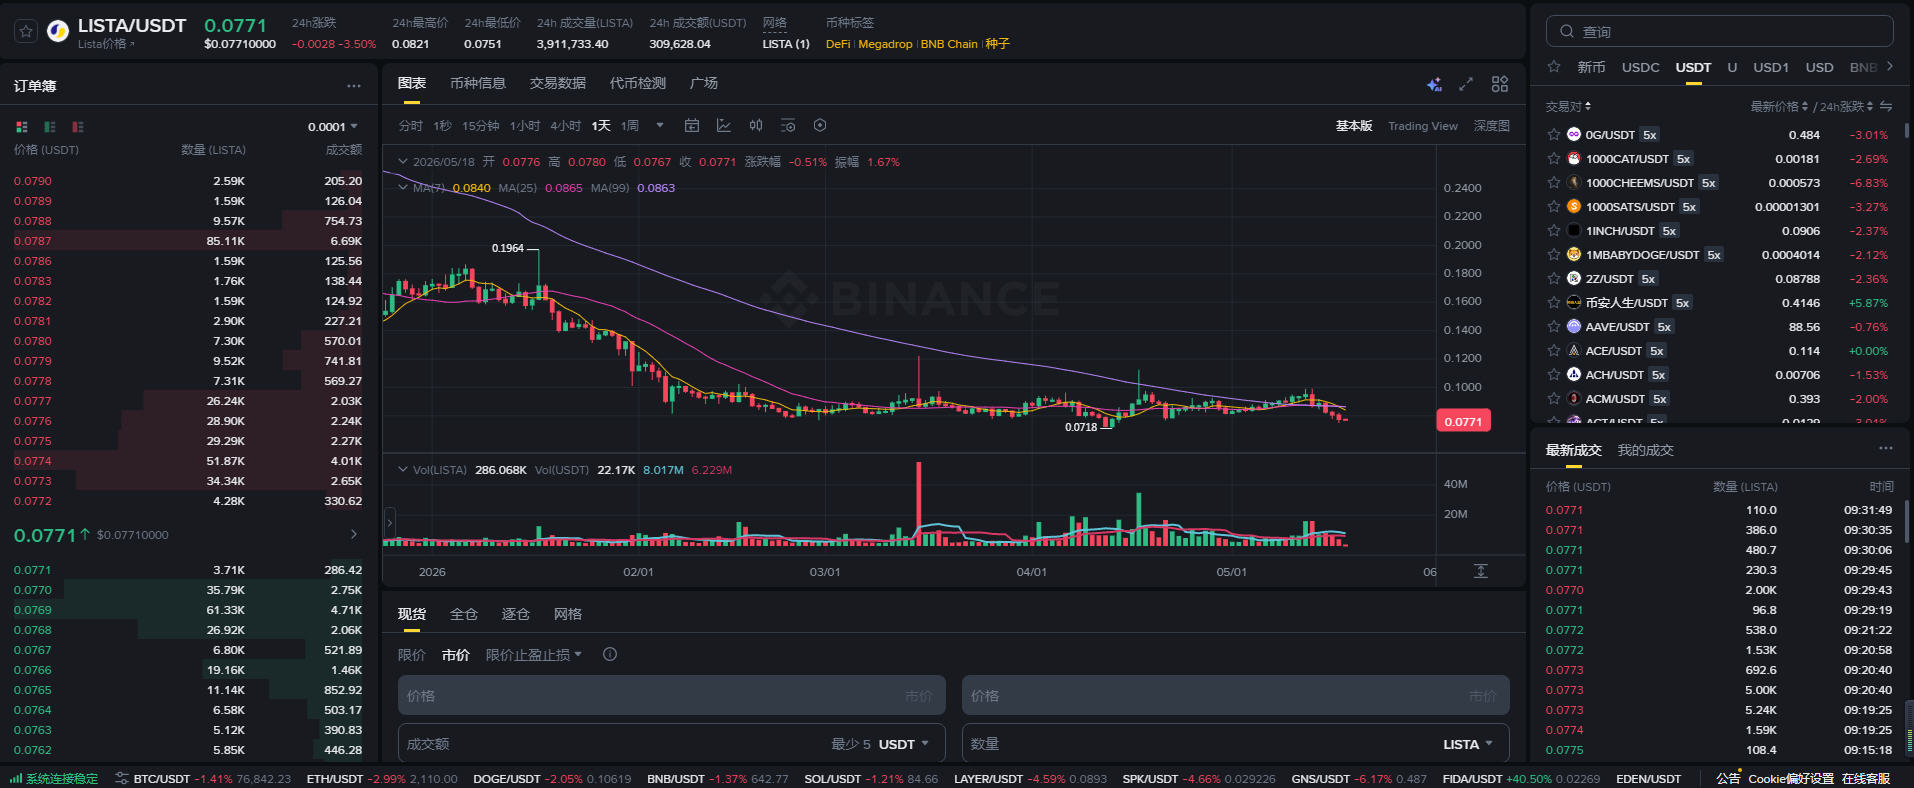This screenshot has height=788, width=1914.
Task: Choose the 限价 order type
Action: 412,655
